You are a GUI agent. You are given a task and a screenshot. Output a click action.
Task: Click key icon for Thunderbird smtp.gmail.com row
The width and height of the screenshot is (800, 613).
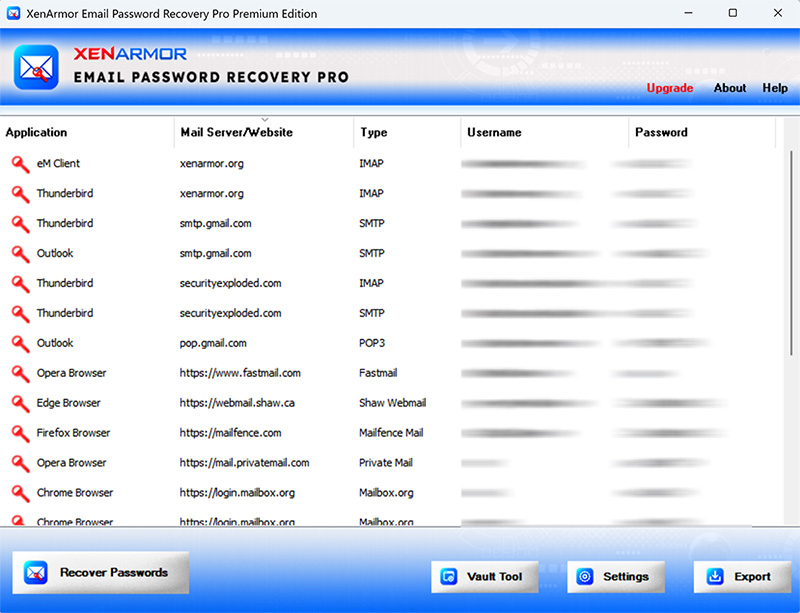click(20, 224)
